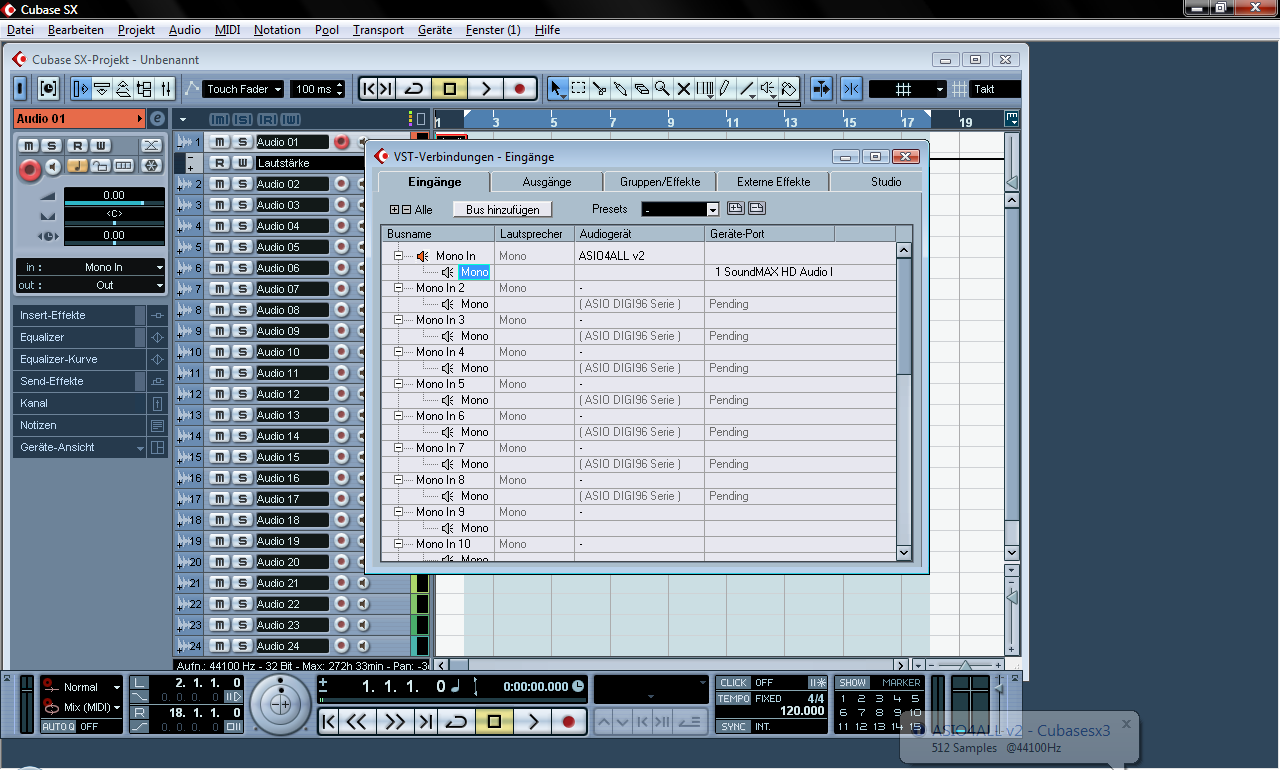This screenshot has width=1280, height=770.
Task: Click the transport position slider under time display
Action: pyautogui.click(x=452, y=702)
